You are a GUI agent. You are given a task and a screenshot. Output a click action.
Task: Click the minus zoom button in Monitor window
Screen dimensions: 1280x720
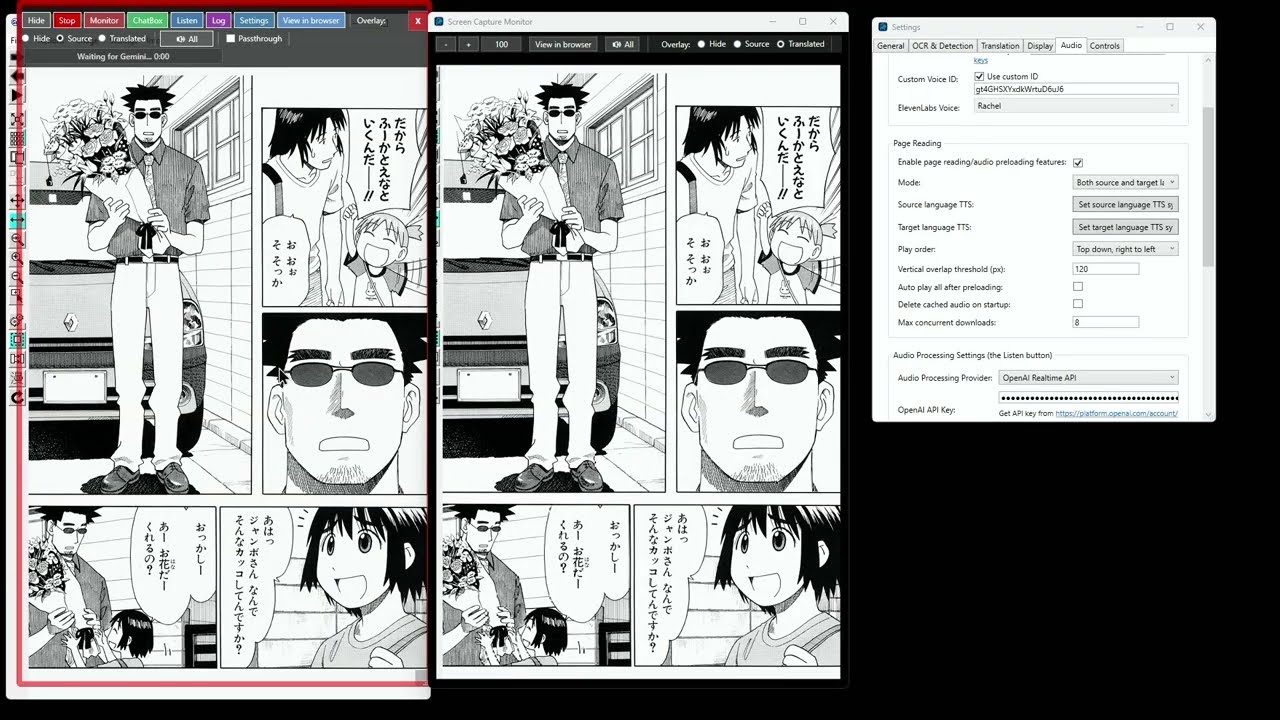(446, 44)
